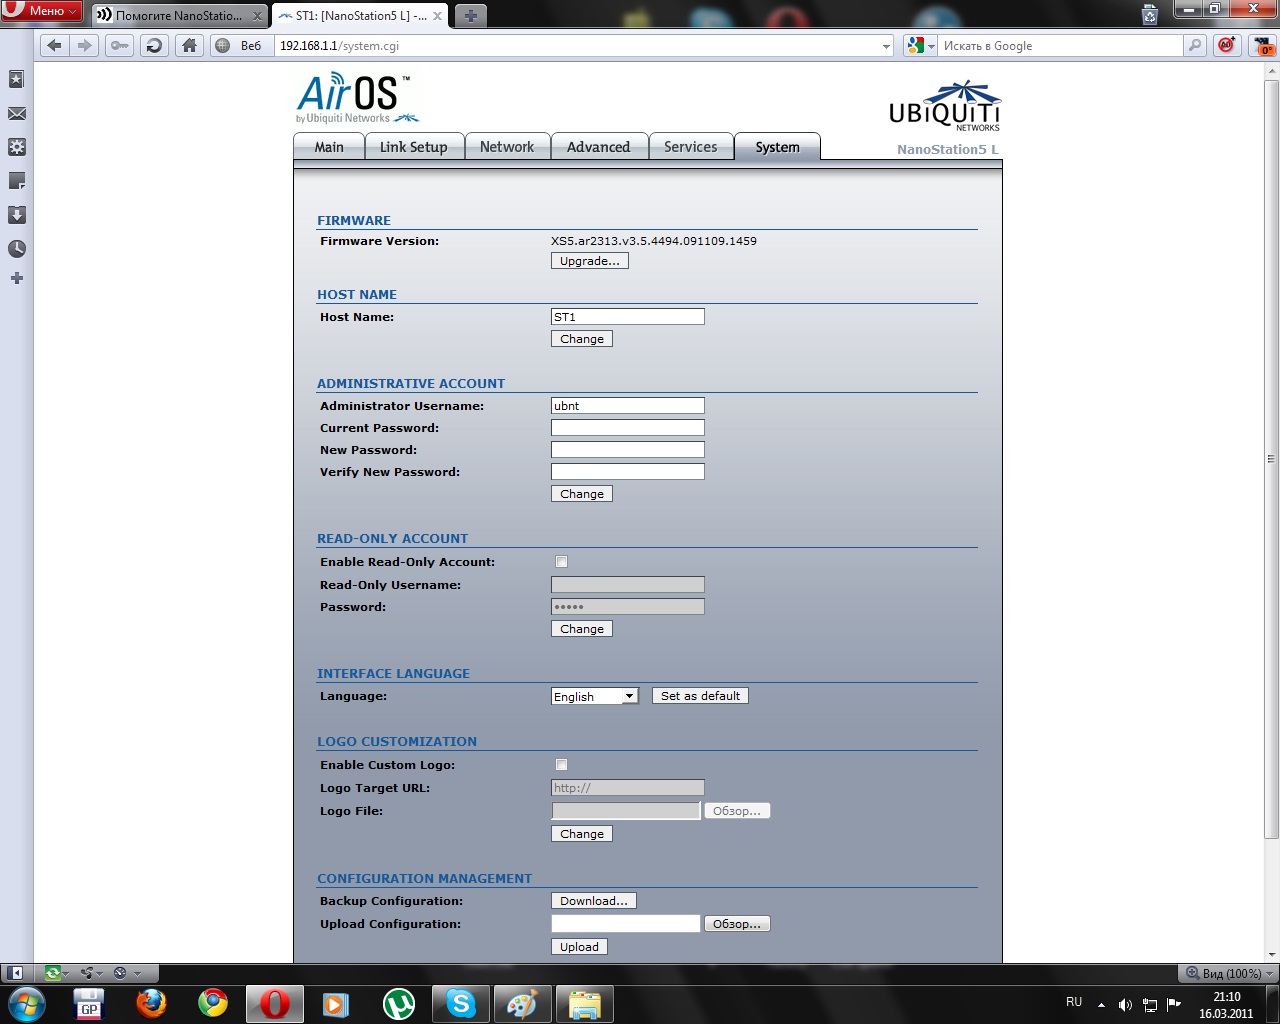Open uTorrent from the taskbar
The height and width of the screenshot is (1024, 1280).
(x=399, y=1003)
